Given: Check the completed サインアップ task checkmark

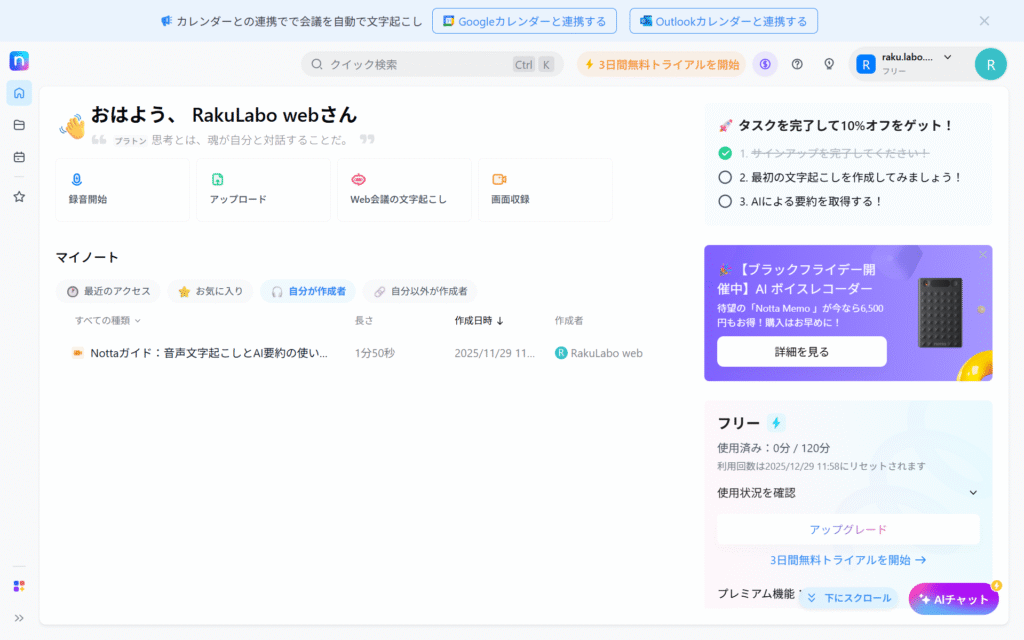Looking at the screenshot, I should [x=725, y=153].
